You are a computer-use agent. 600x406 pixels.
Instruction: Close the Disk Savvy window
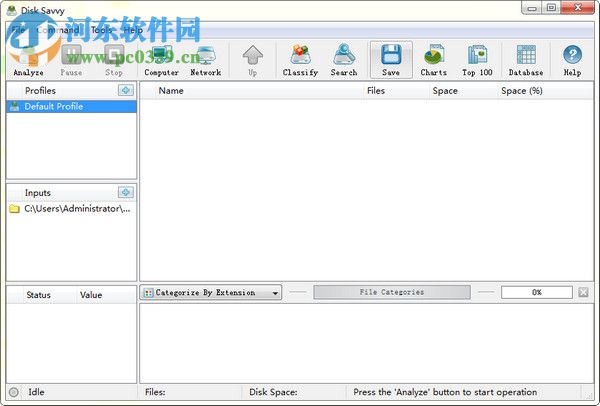pos(578,8)
